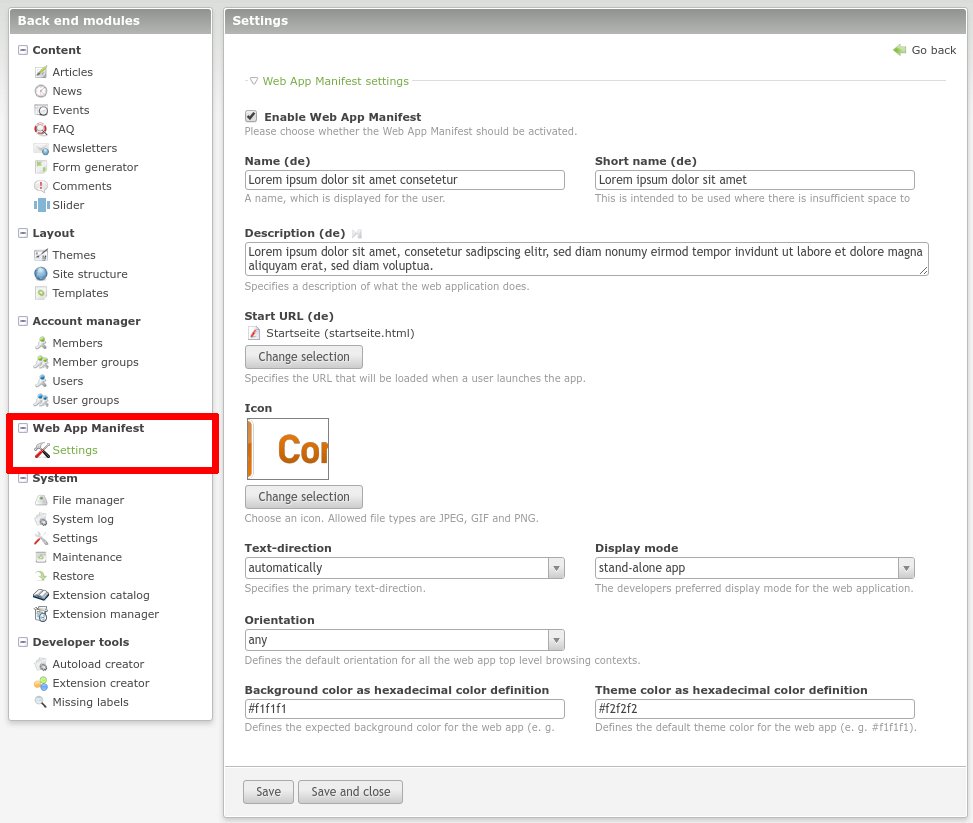The image size is (973, 823).
Task: Click the Users person icon
Action: [41, 381]
